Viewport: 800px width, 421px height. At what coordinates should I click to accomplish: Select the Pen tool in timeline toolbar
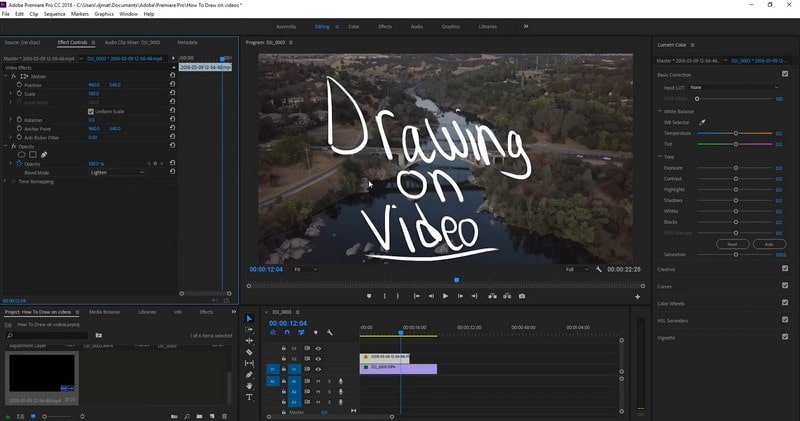pyautogui.click(x=249, y=375)
